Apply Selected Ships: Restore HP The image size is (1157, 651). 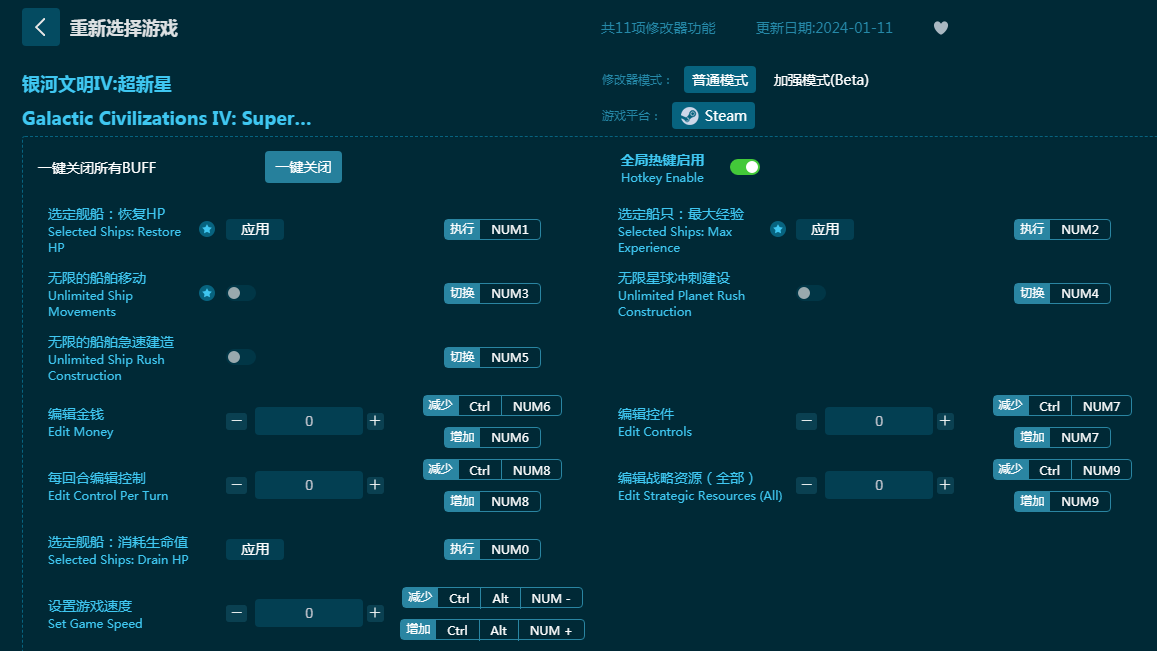pos(255,230)
